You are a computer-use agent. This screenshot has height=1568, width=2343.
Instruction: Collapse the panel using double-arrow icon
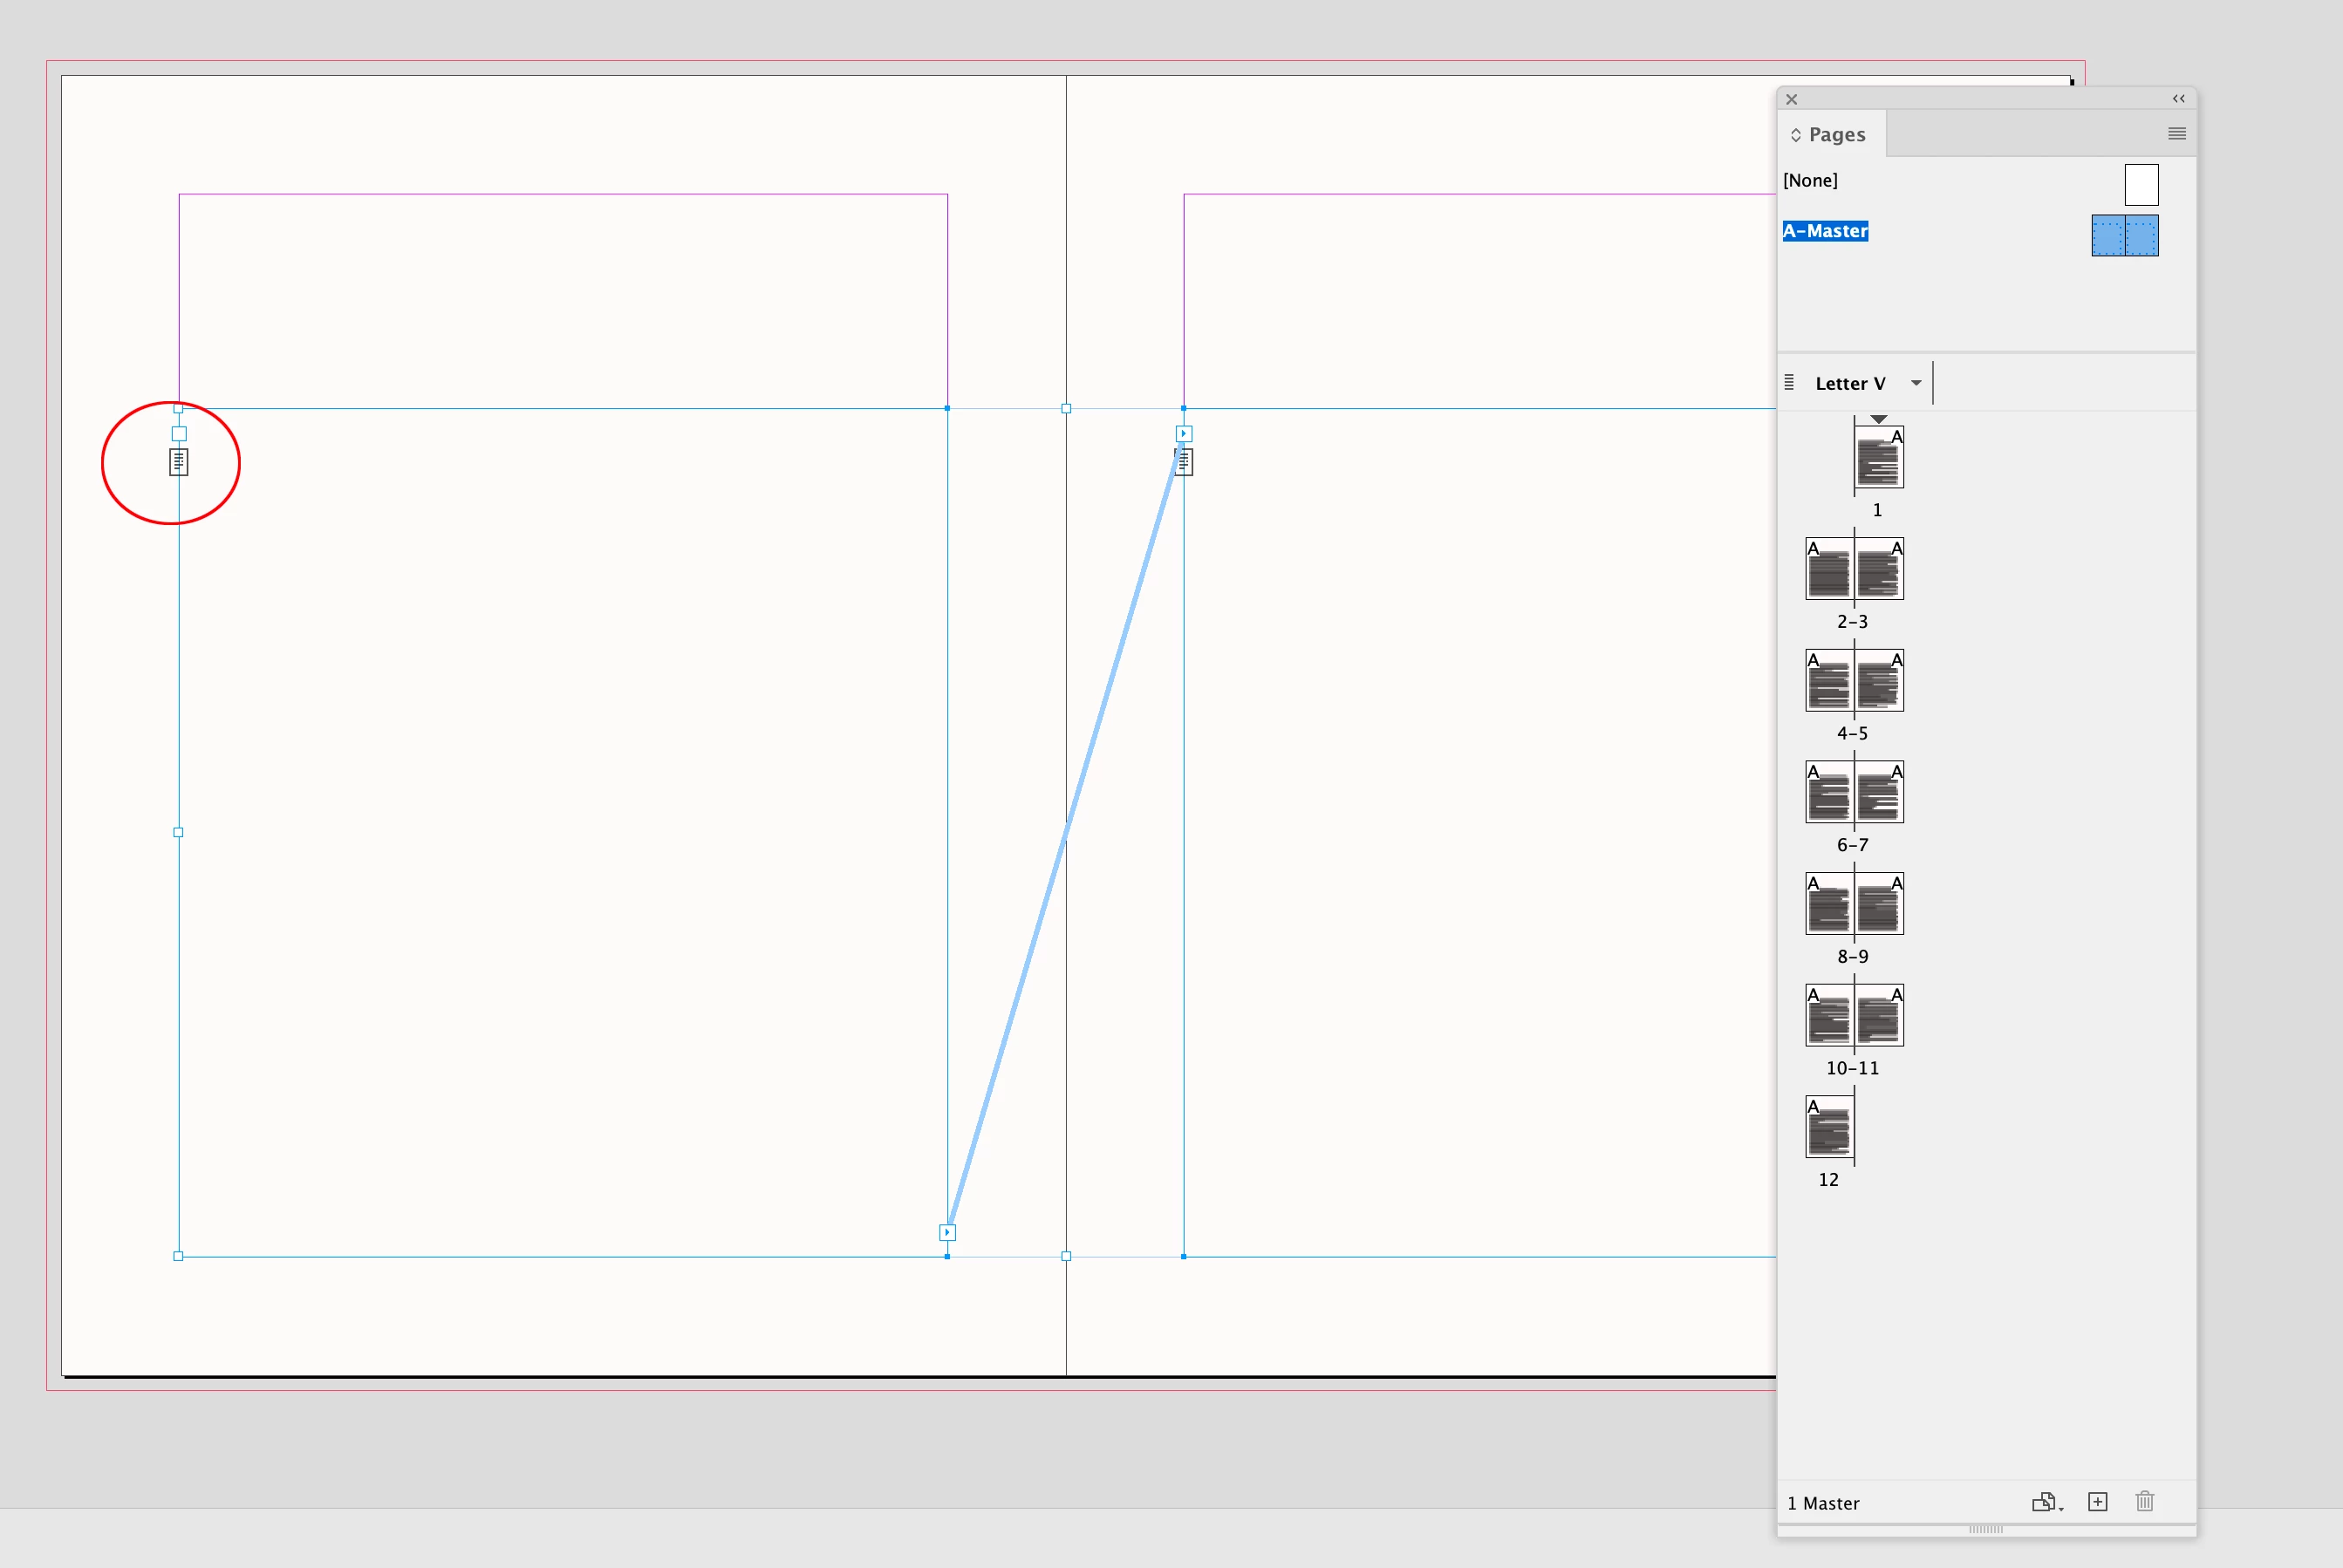pyautogui.click(x=2178, y=98)
